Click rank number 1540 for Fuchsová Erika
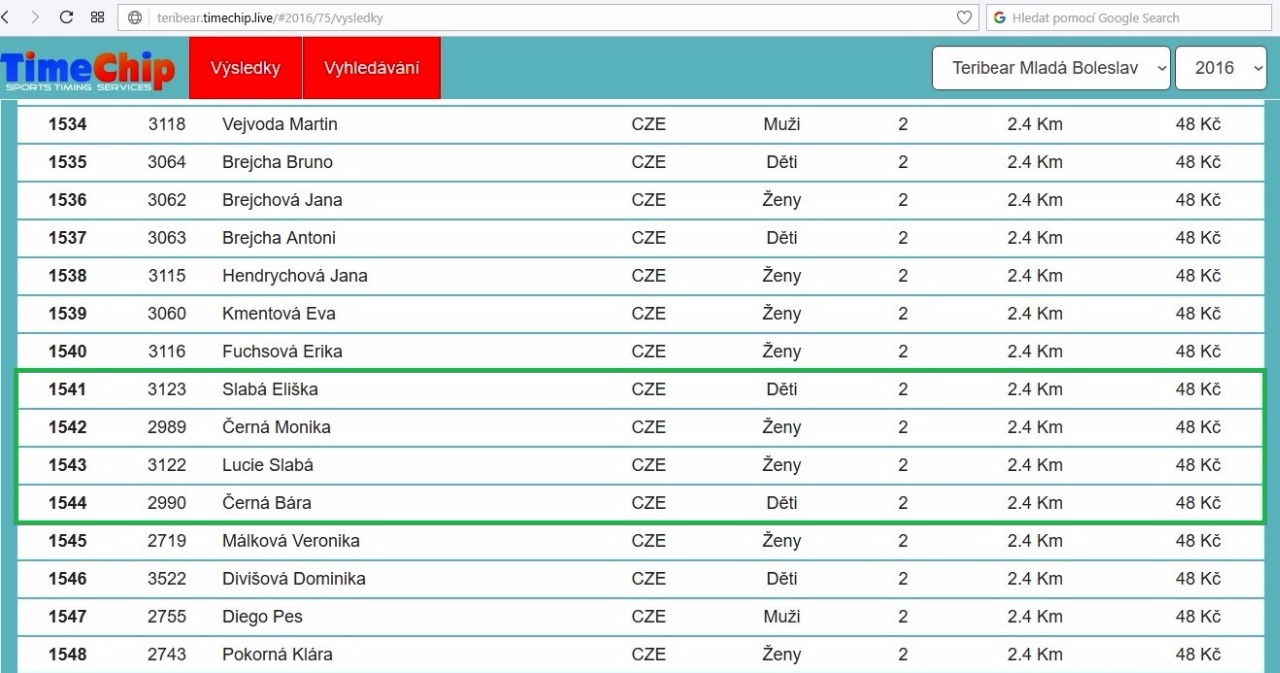 click(x=67, y=351)
